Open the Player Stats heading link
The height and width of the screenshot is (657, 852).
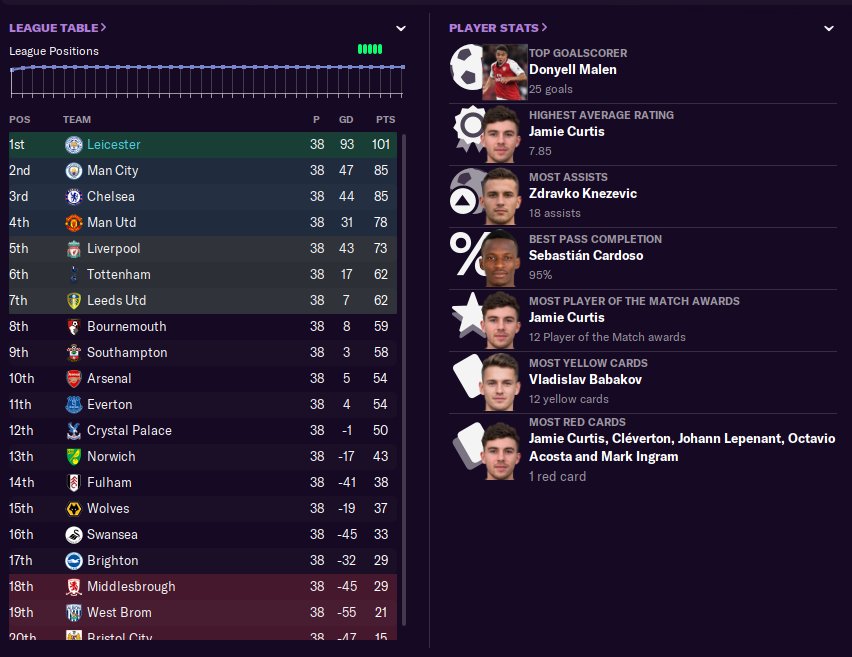pyautogui.click(x=498, y=28)
